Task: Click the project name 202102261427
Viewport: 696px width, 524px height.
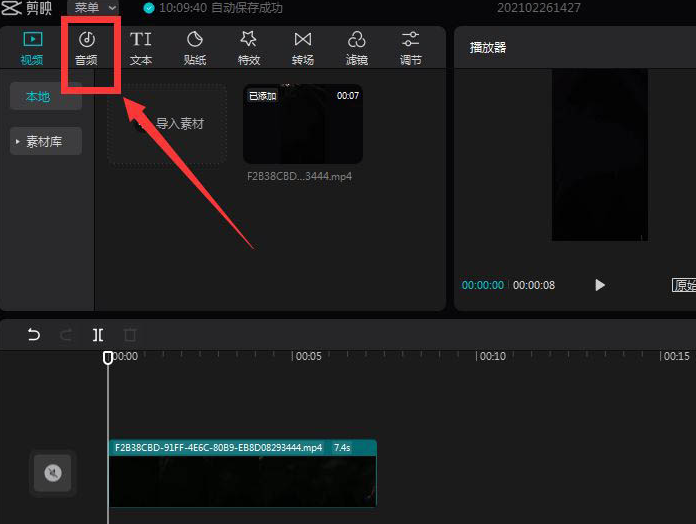Action: 538,8
